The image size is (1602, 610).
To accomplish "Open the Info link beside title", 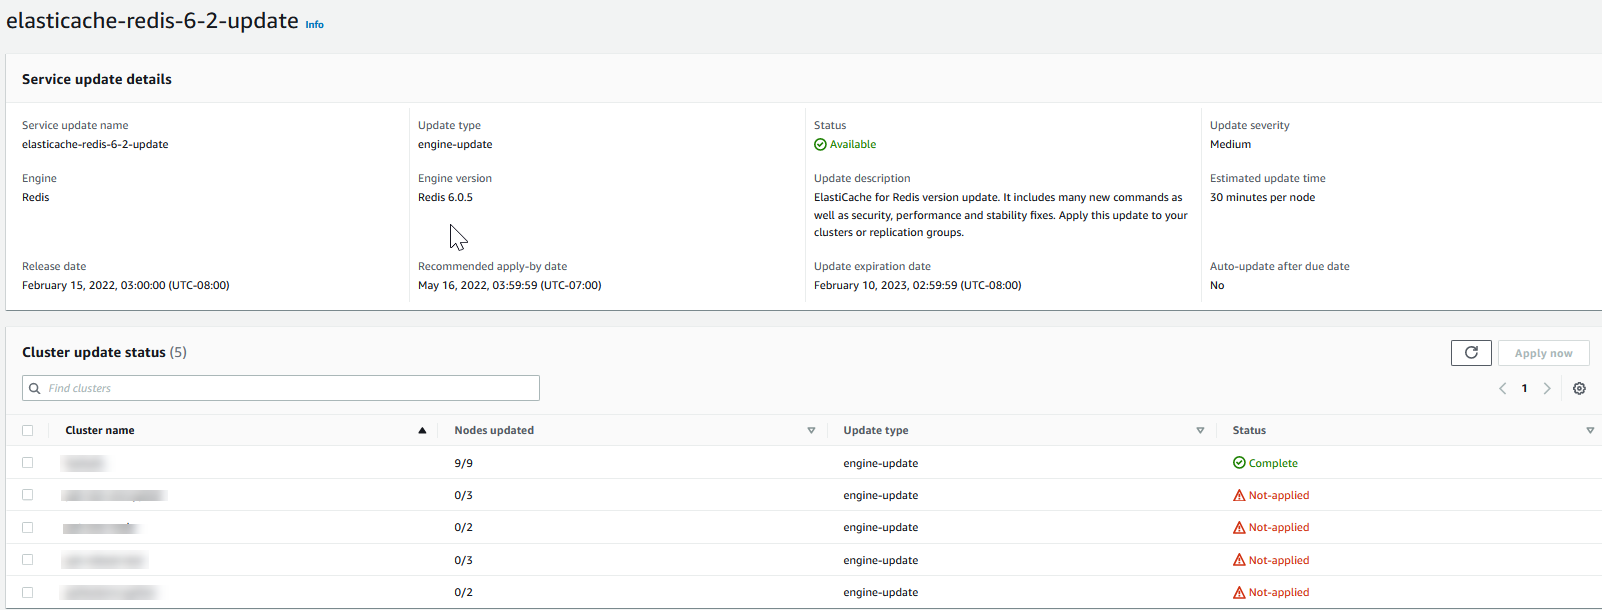I will coord(314,25).
